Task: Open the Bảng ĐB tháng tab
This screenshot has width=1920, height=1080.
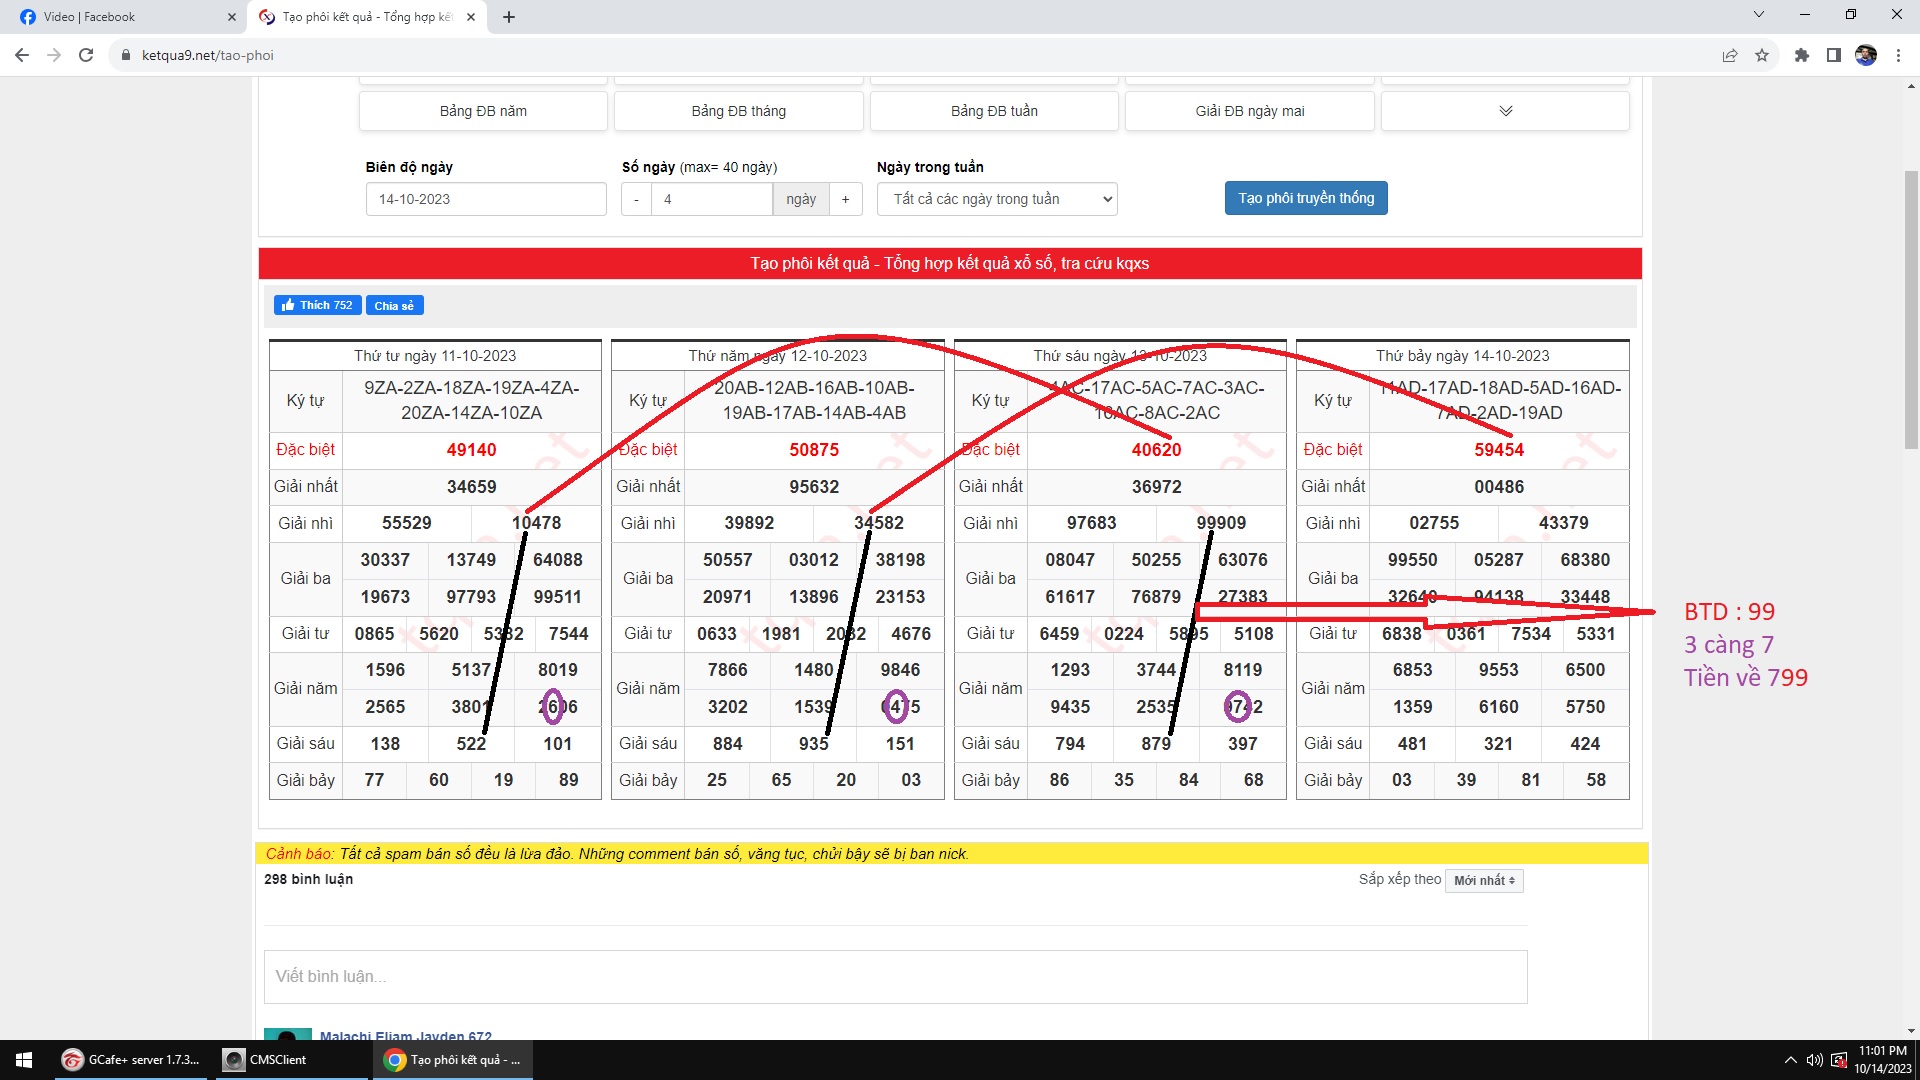Action: (738, 111)
